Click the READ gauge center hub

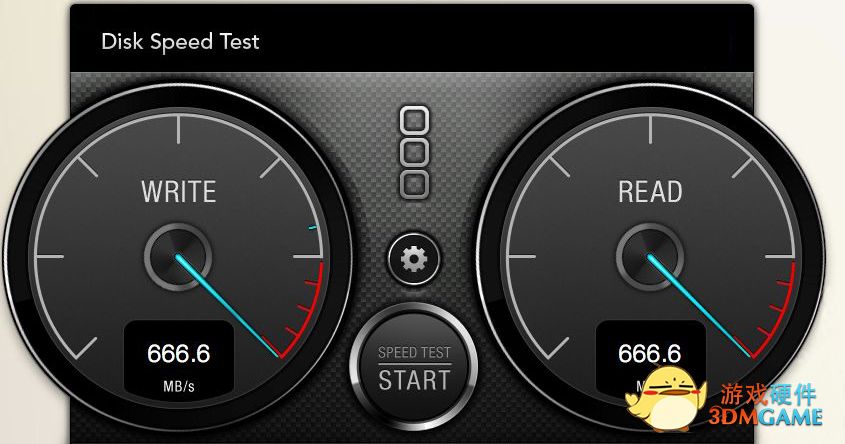pos(649,257)
